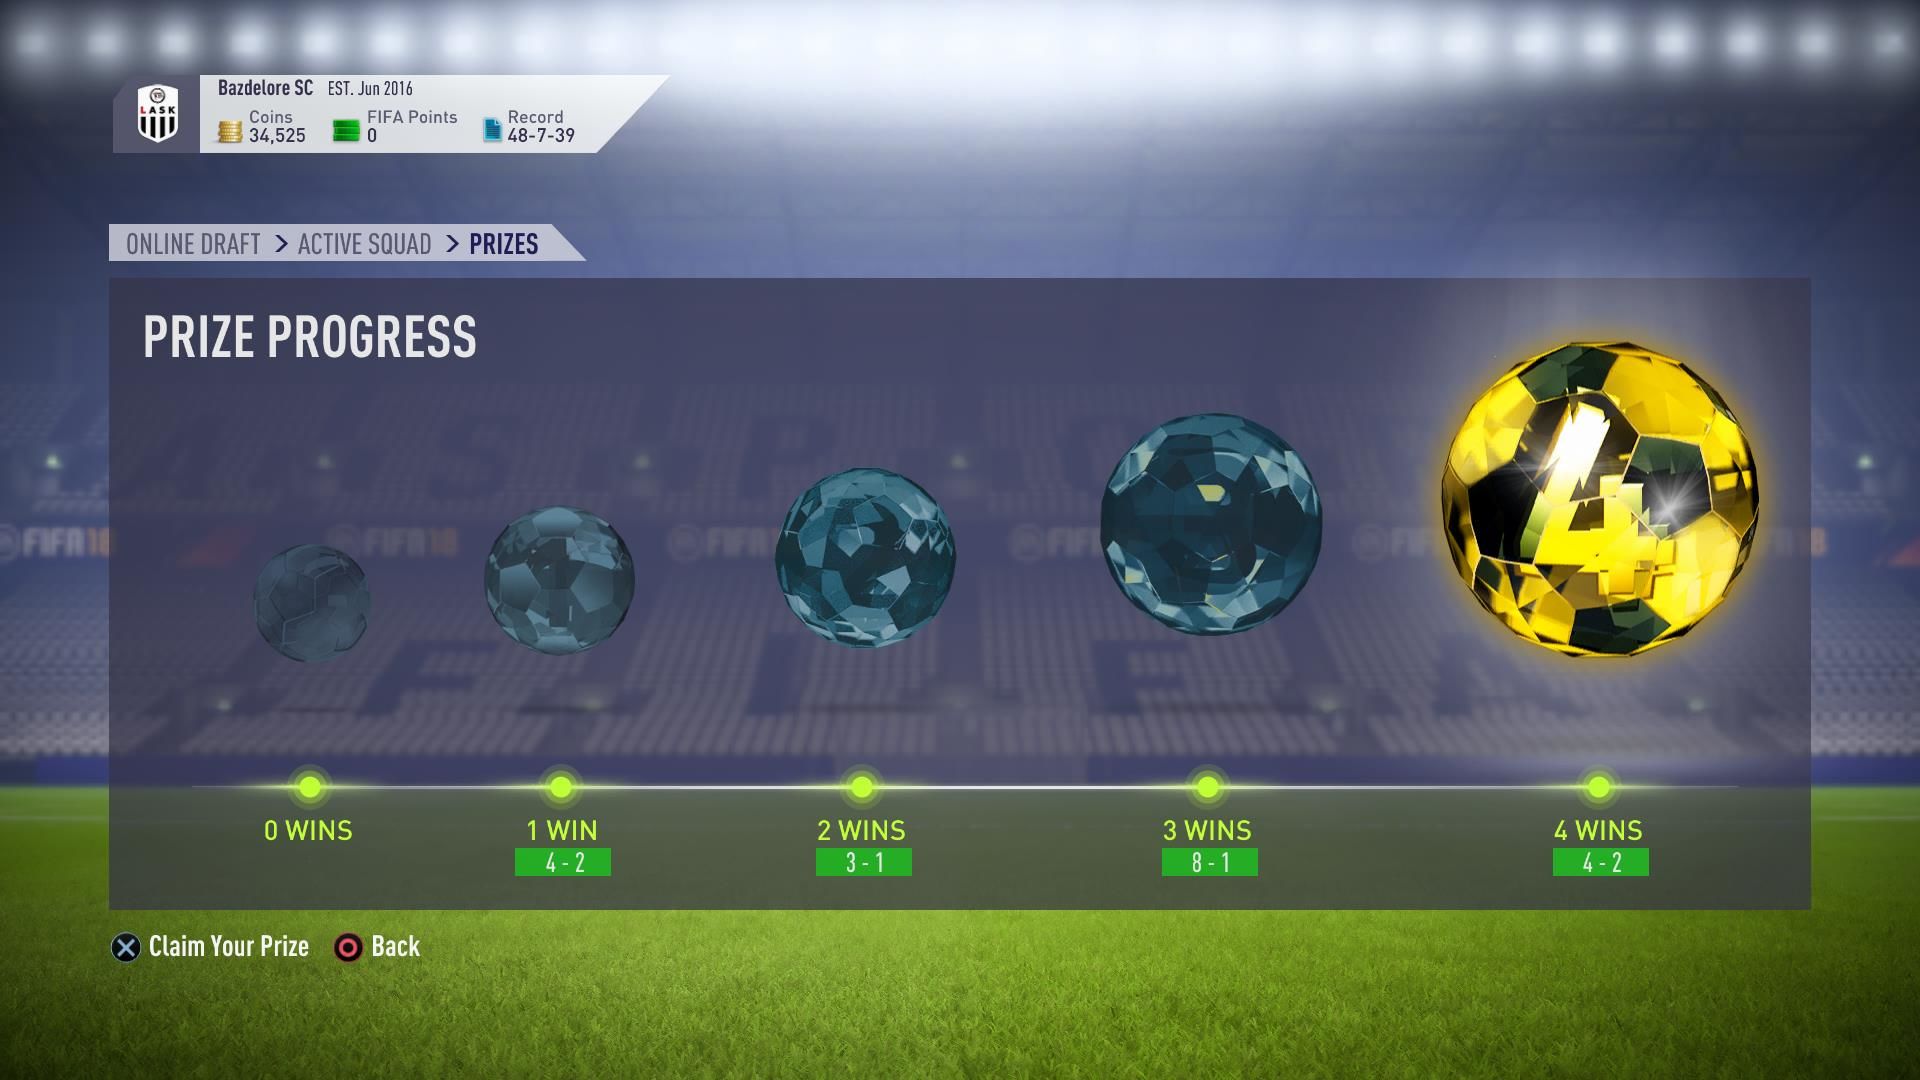
Task: Click the 8 - 1 score badge
Action: coord(1210,862)
